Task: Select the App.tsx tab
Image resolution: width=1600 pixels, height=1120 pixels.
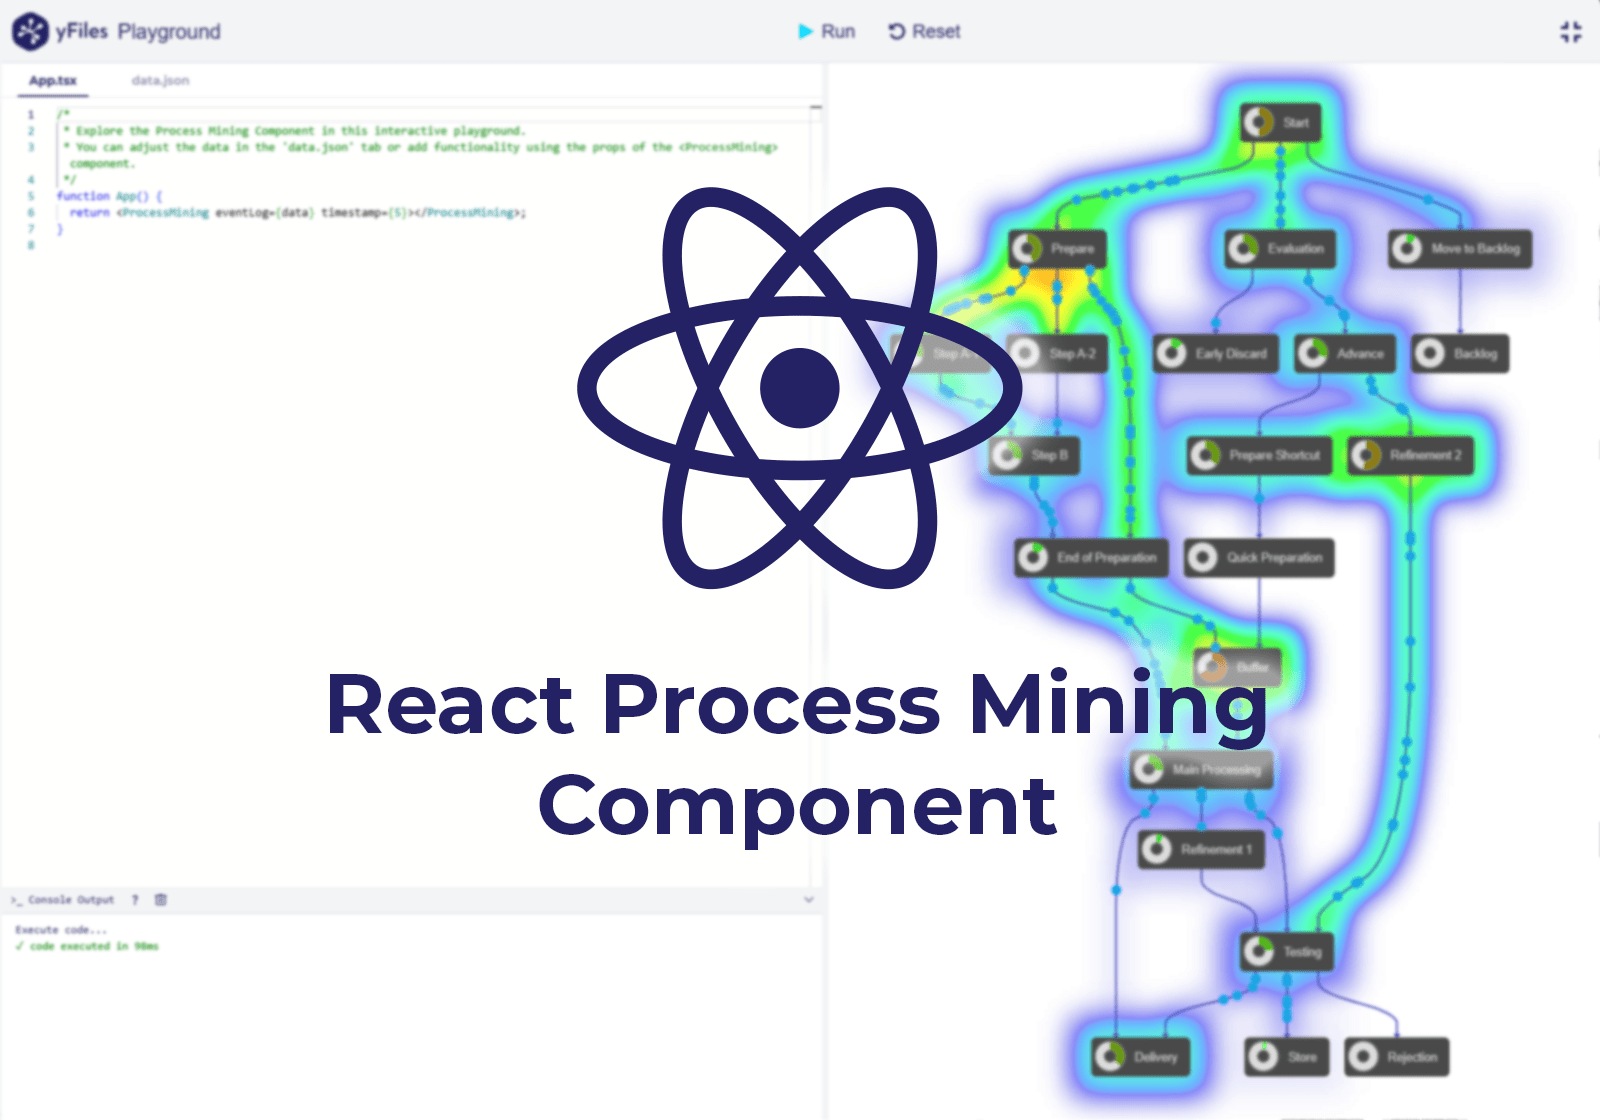Action: (x=51, y=80)
